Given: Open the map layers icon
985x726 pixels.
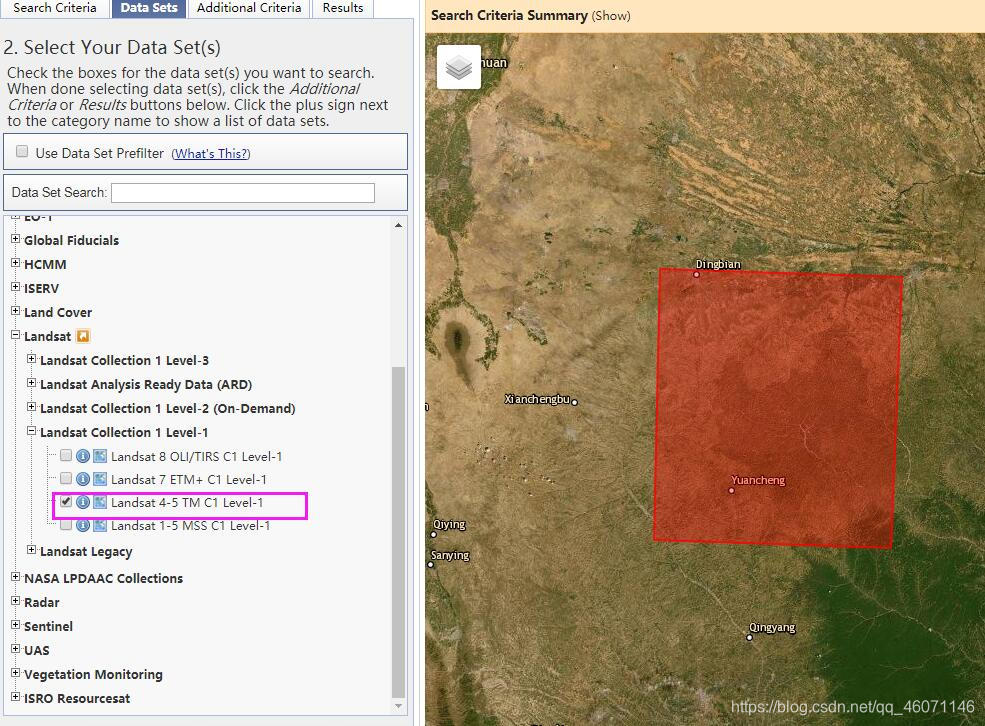Looking at the screenshot, I should point(459,67).
